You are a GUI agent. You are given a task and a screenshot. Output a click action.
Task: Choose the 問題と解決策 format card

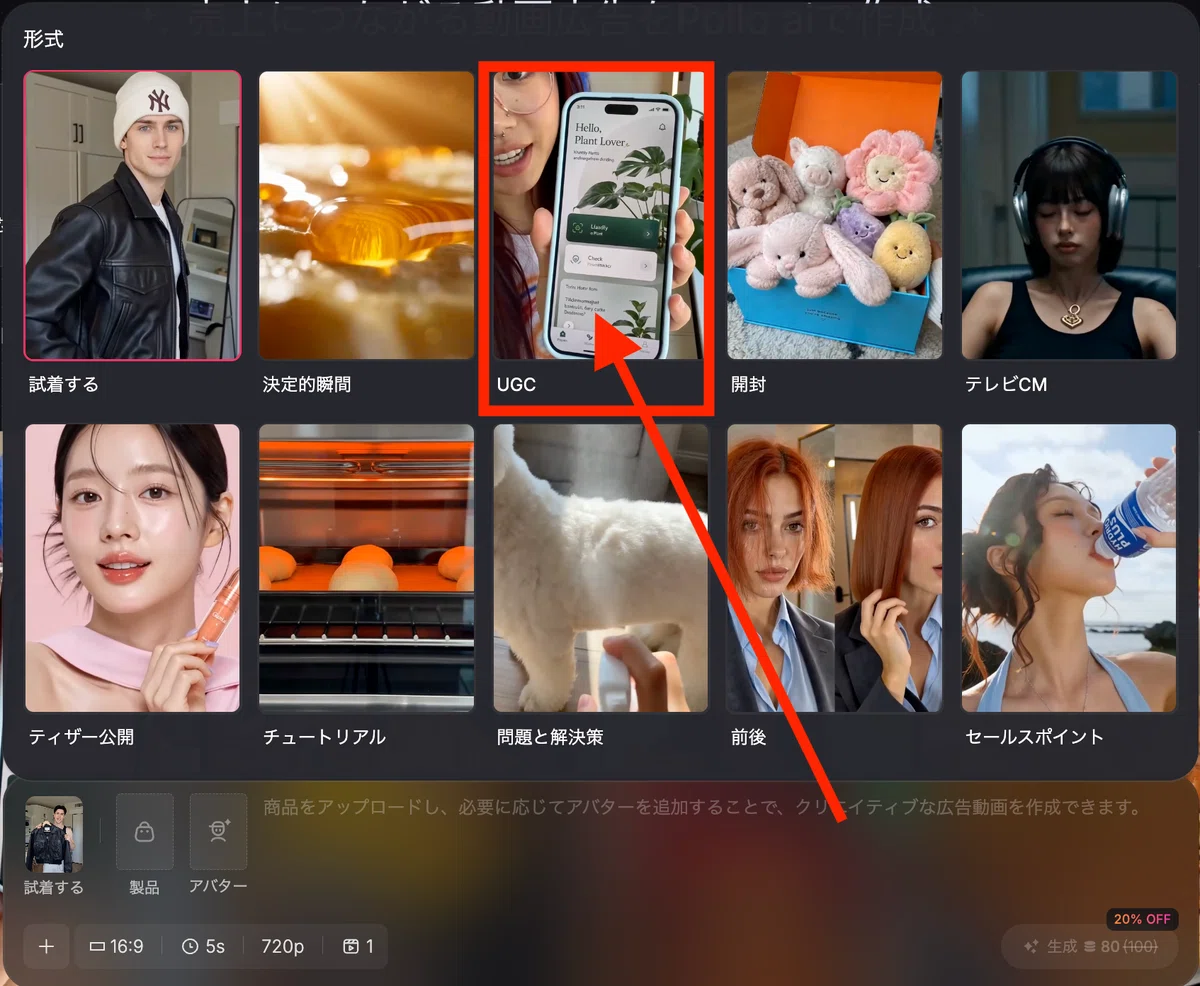click(x=600, y=568)
